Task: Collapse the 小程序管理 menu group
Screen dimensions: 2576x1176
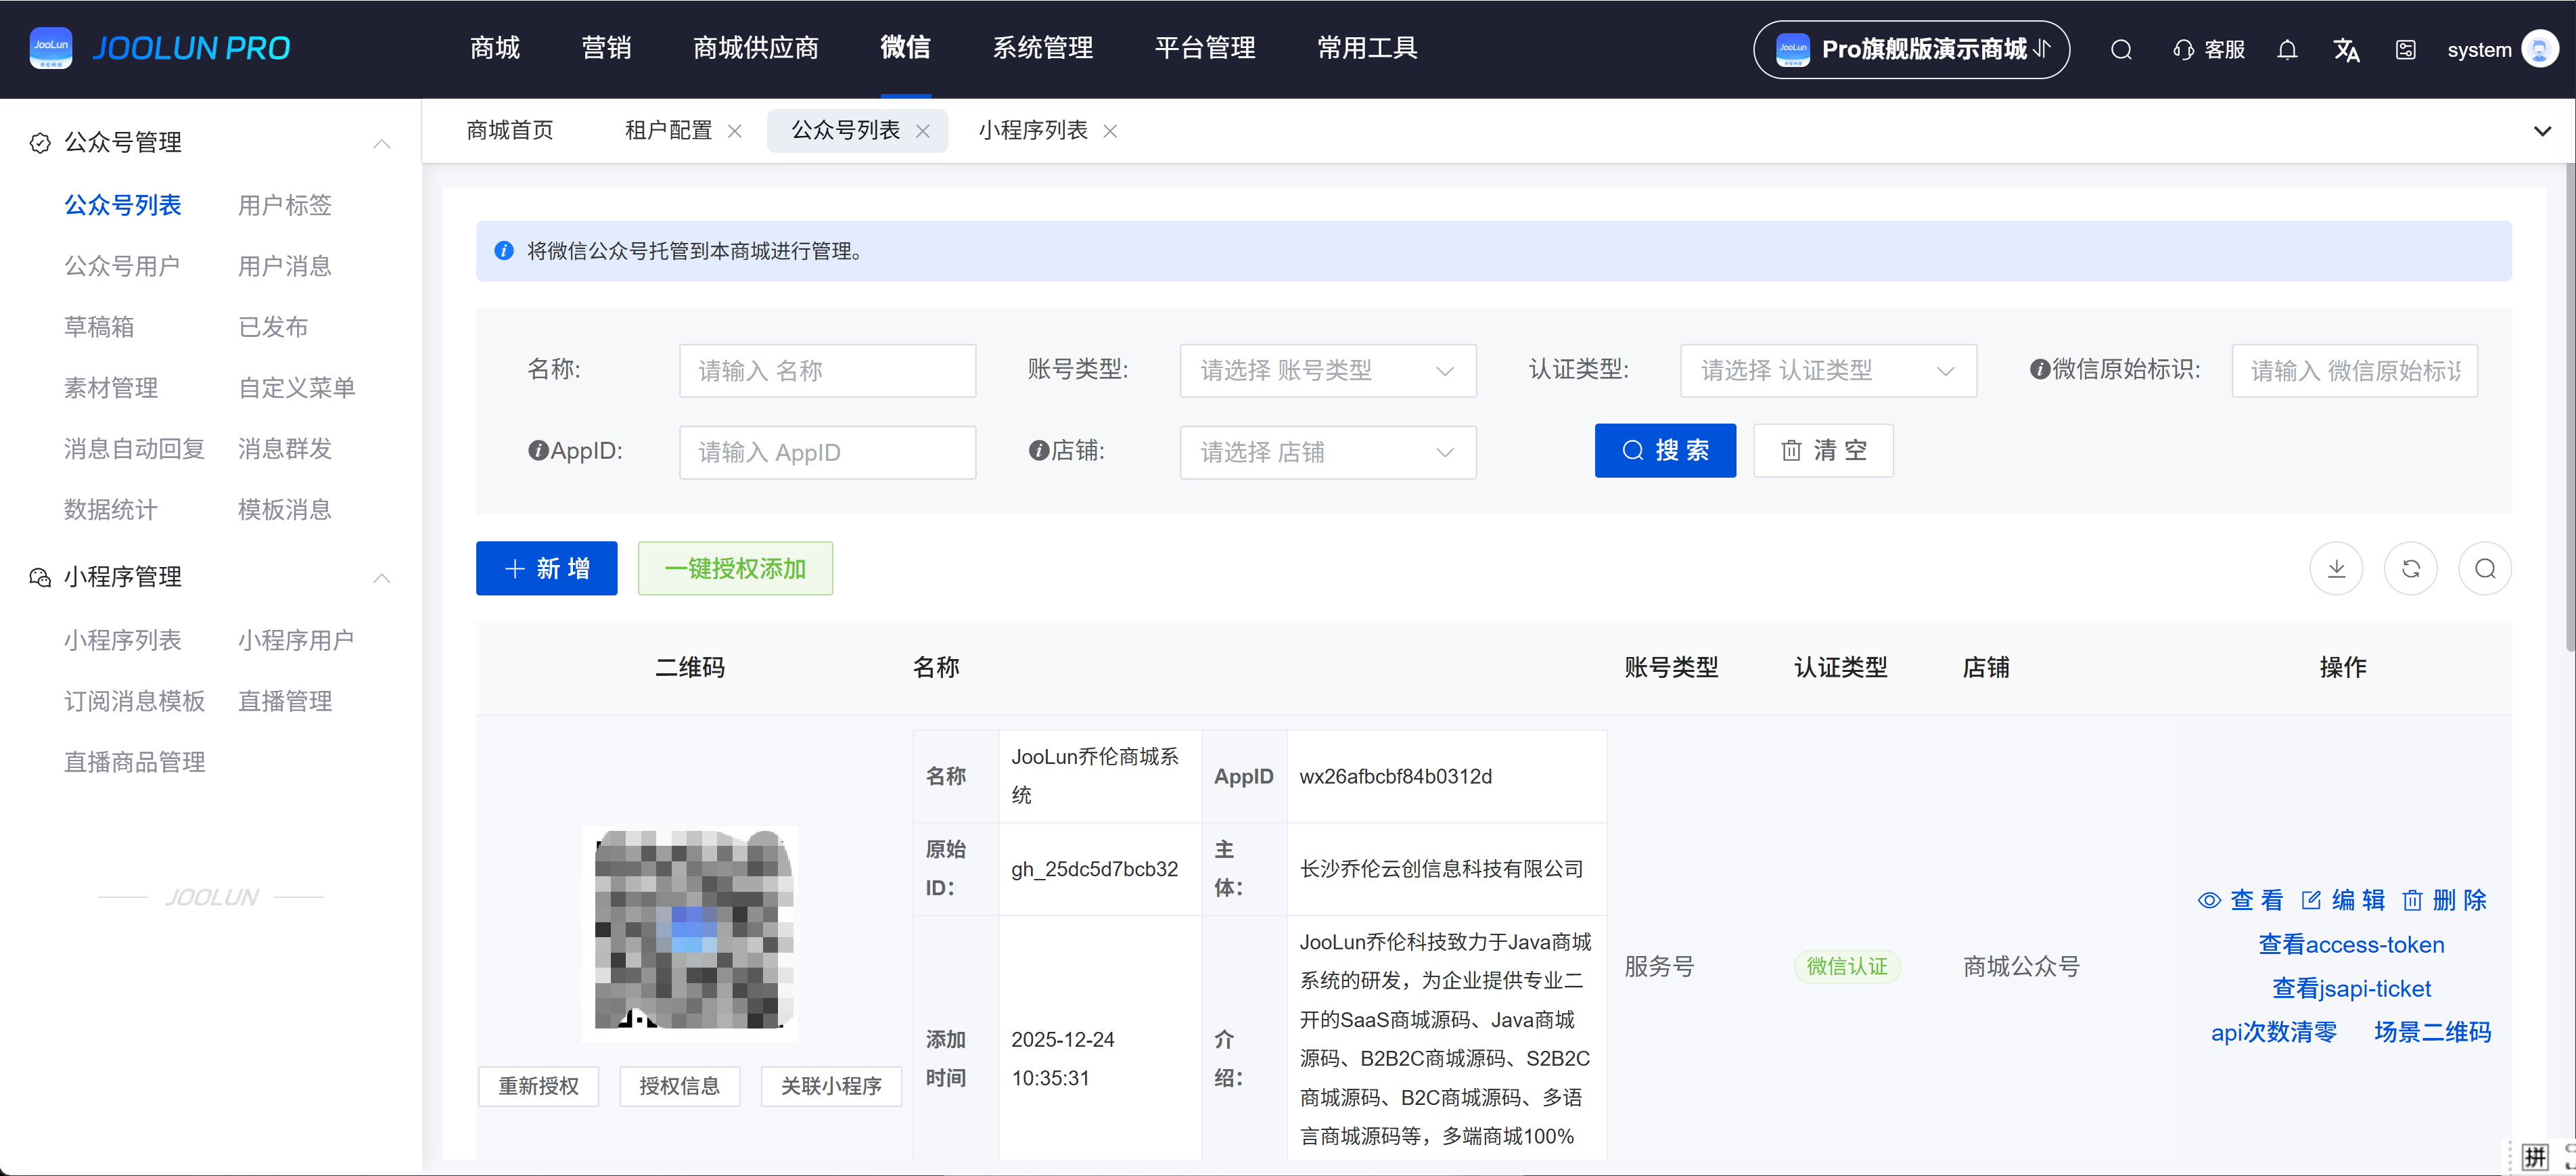Action: point(382,578)
